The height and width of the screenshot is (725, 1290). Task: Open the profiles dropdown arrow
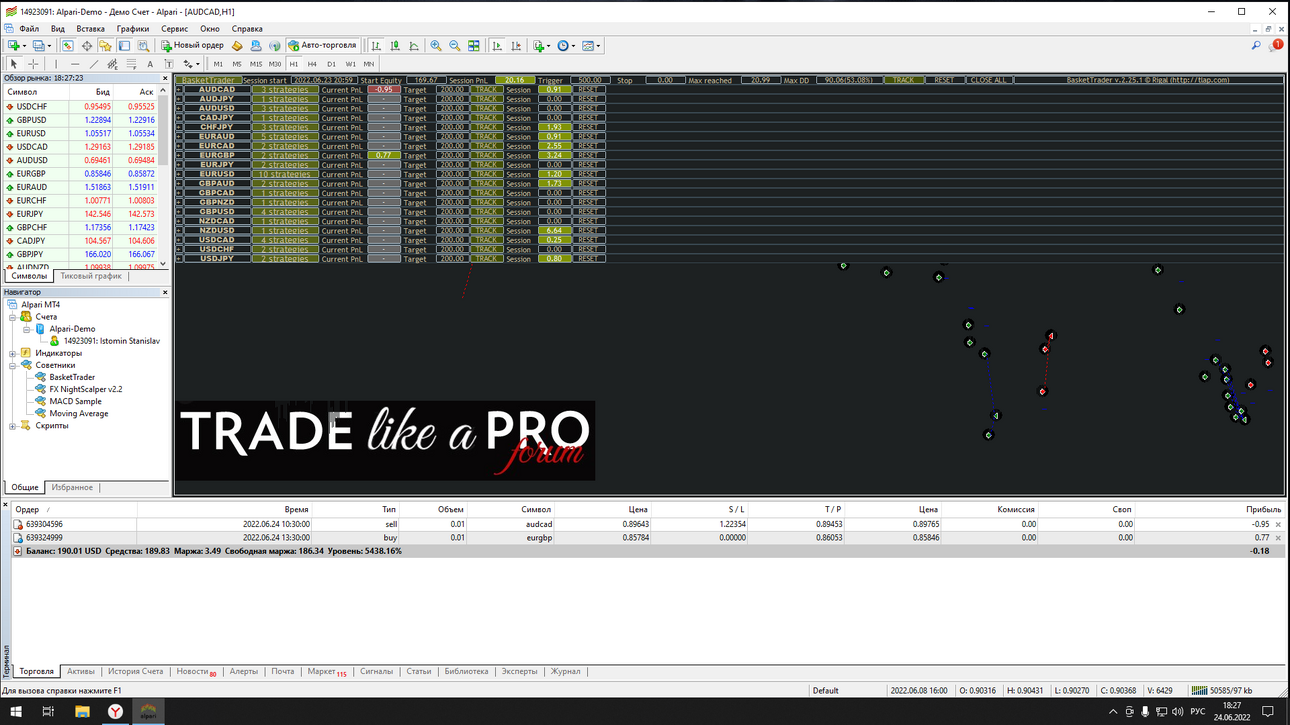pos(49,45)
